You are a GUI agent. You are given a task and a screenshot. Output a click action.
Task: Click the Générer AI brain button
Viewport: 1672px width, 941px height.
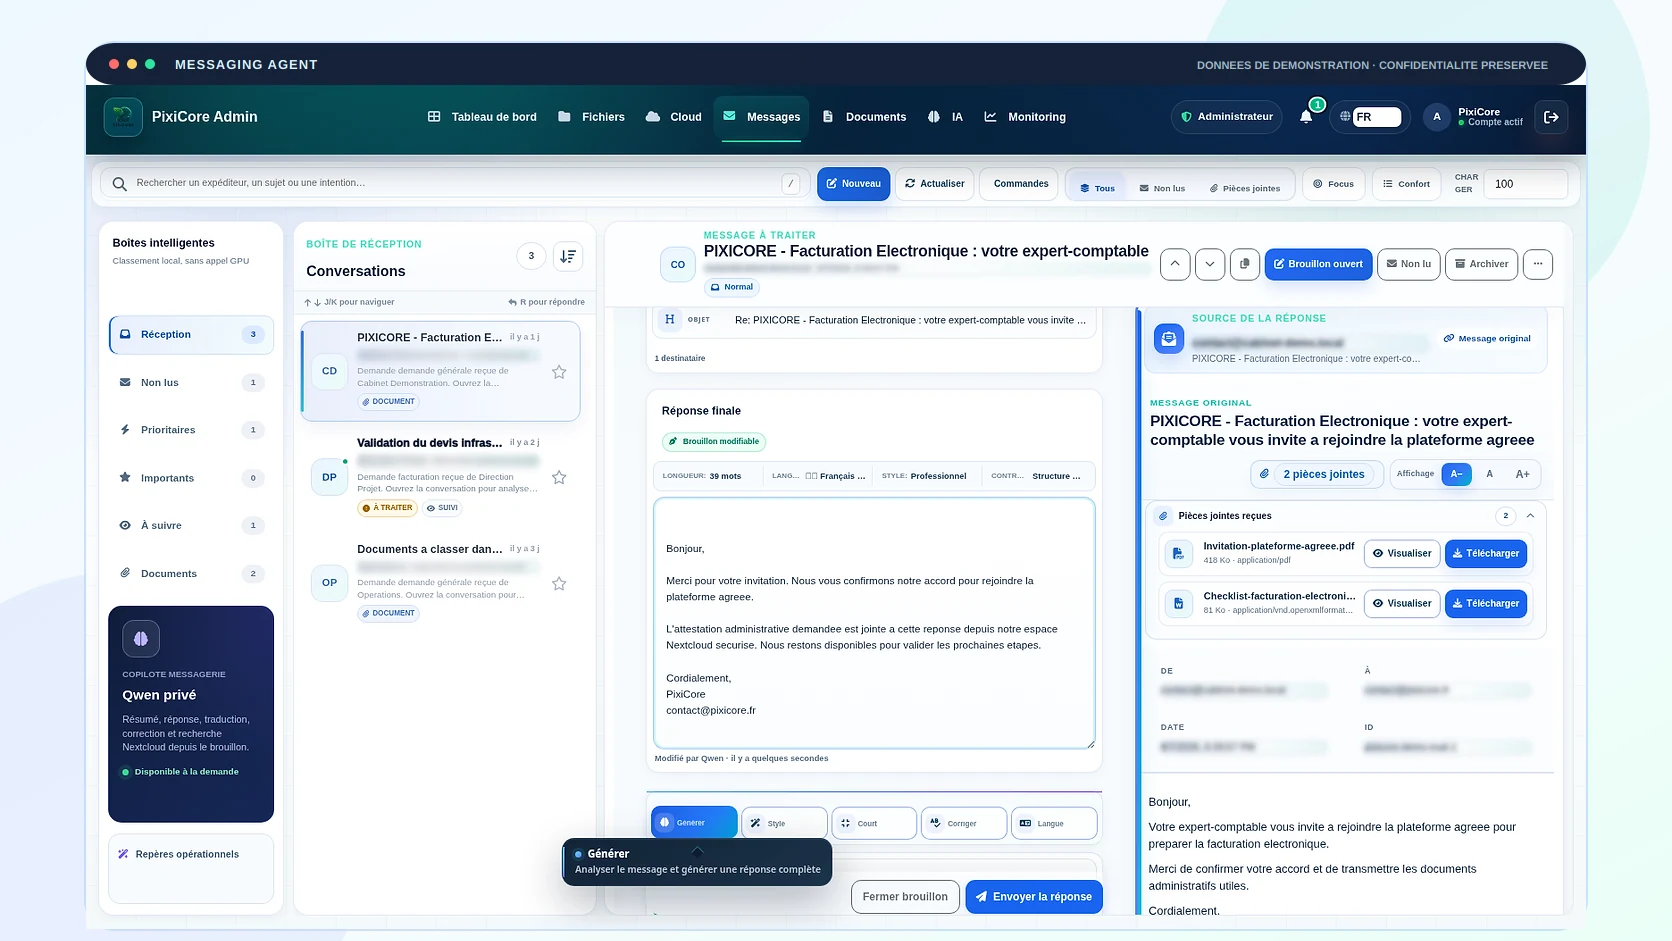pyautogui.click(x=694, y=823)
